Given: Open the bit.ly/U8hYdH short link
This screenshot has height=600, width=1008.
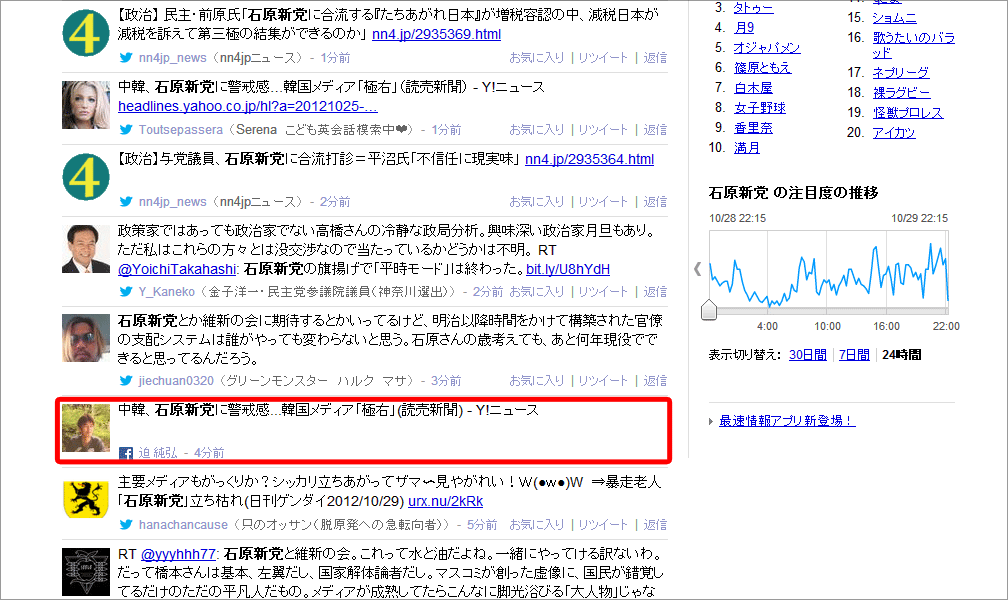Looking at the screenshot, I should (568, 269).
